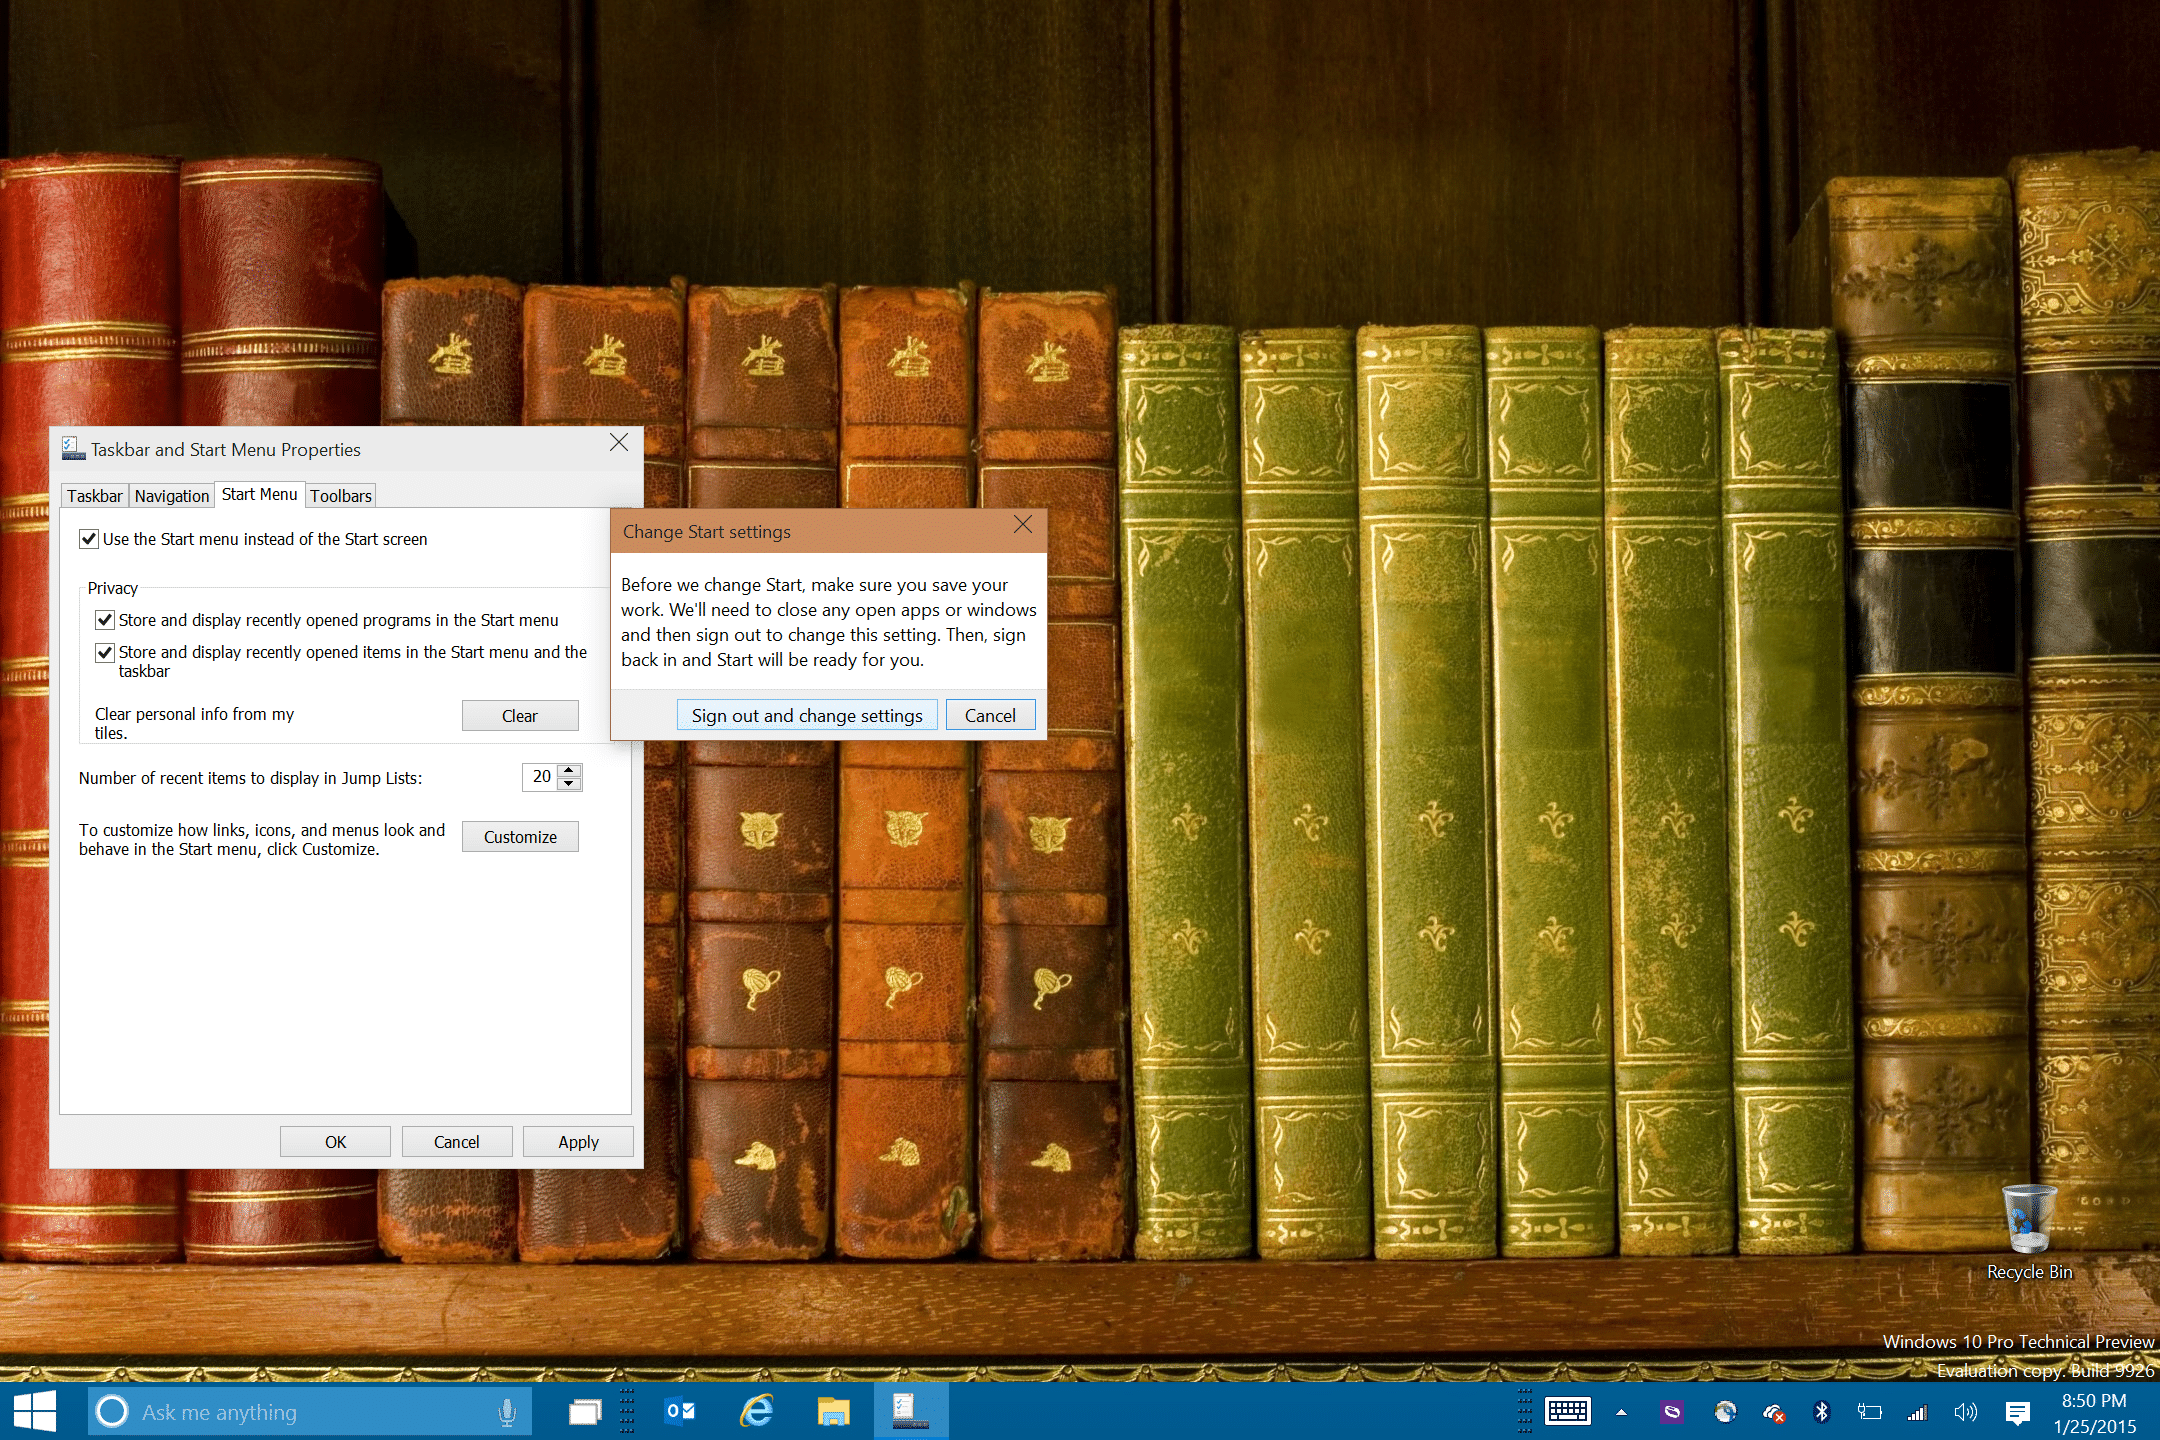Click the 'To customize how links, icons' text
This screenshot has height=1440, width=2160.
pos(262,839)
